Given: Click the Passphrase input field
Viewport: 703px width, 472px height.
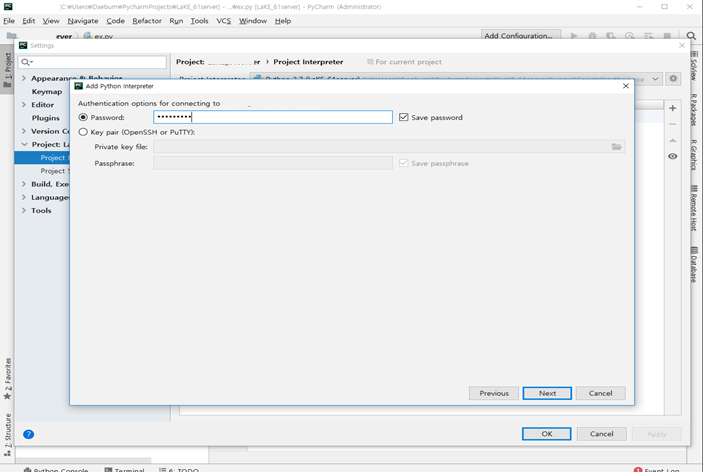Looking at the screenshot, I should coord(273,163).
